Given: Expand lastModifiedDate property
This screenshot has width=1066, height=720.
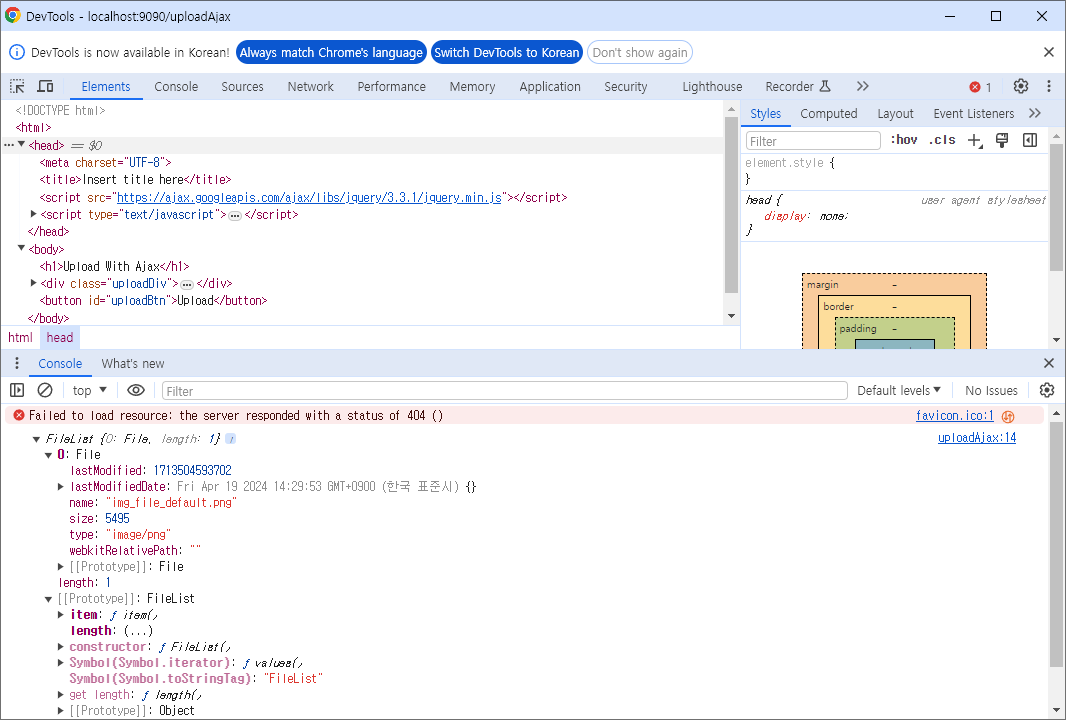Looking at the screenshot, I should [61, 487].
